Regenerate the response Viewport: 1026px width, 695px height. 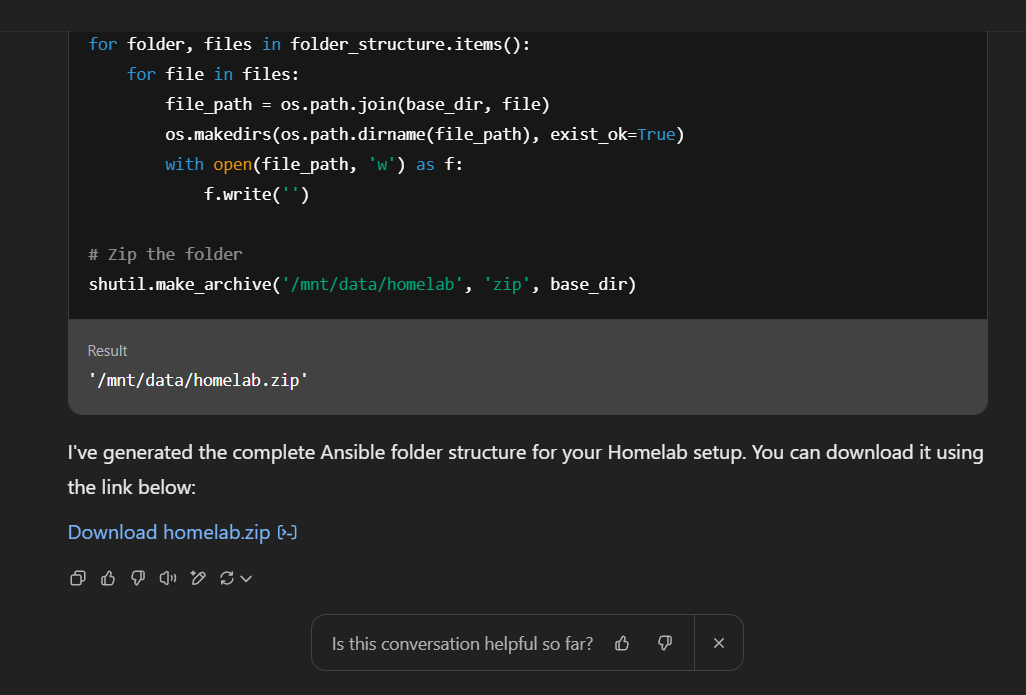(x=227, y=578)
